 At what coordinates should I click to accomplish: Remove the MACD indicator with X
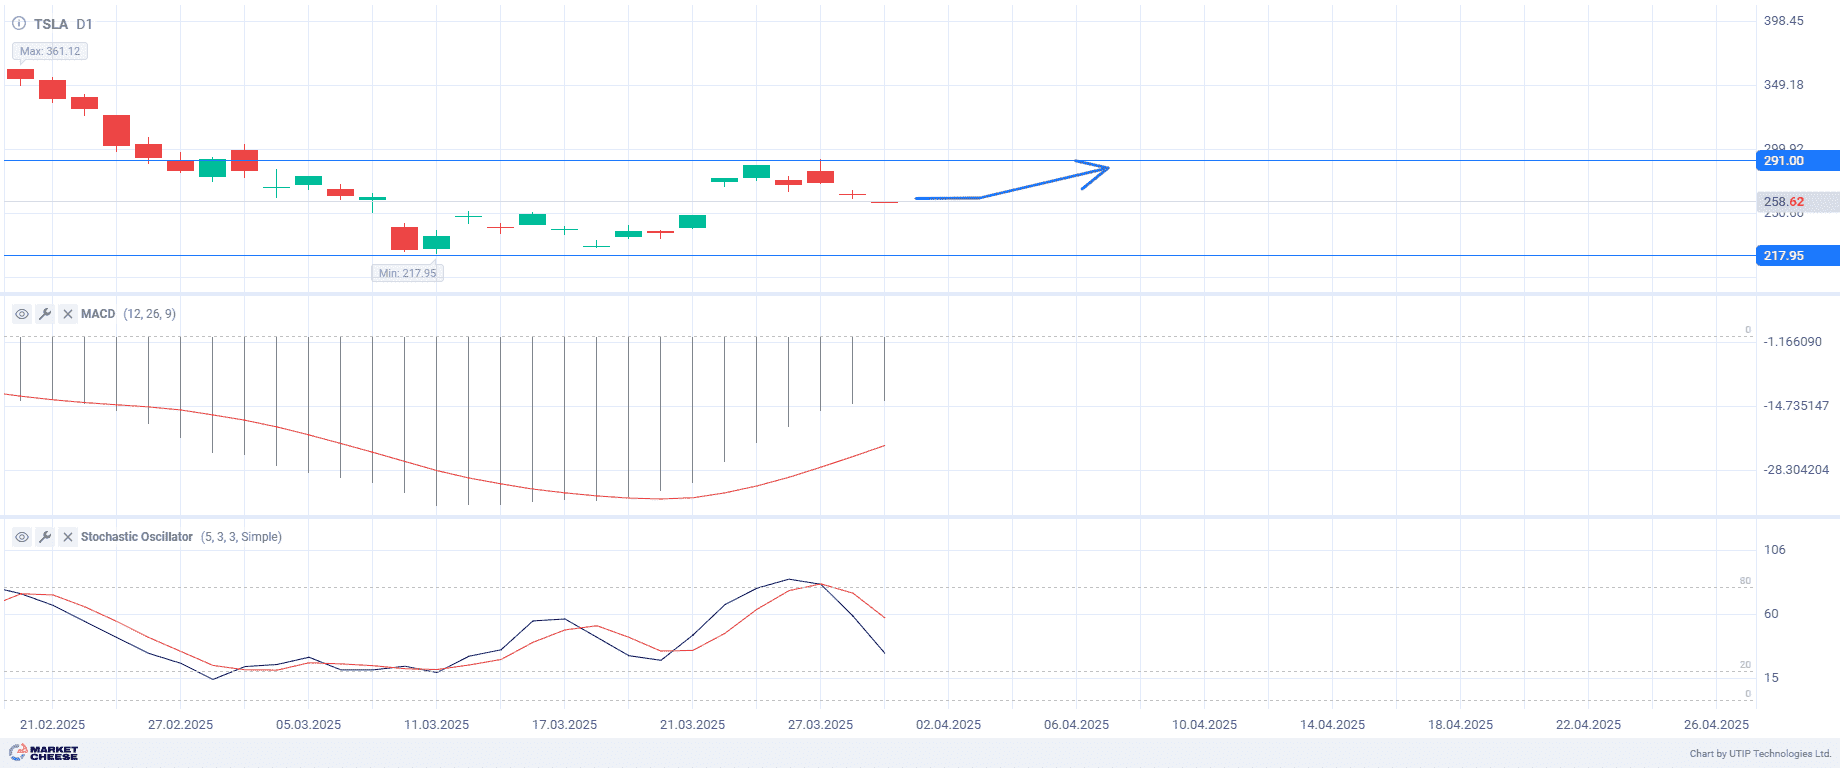point(68,314)
